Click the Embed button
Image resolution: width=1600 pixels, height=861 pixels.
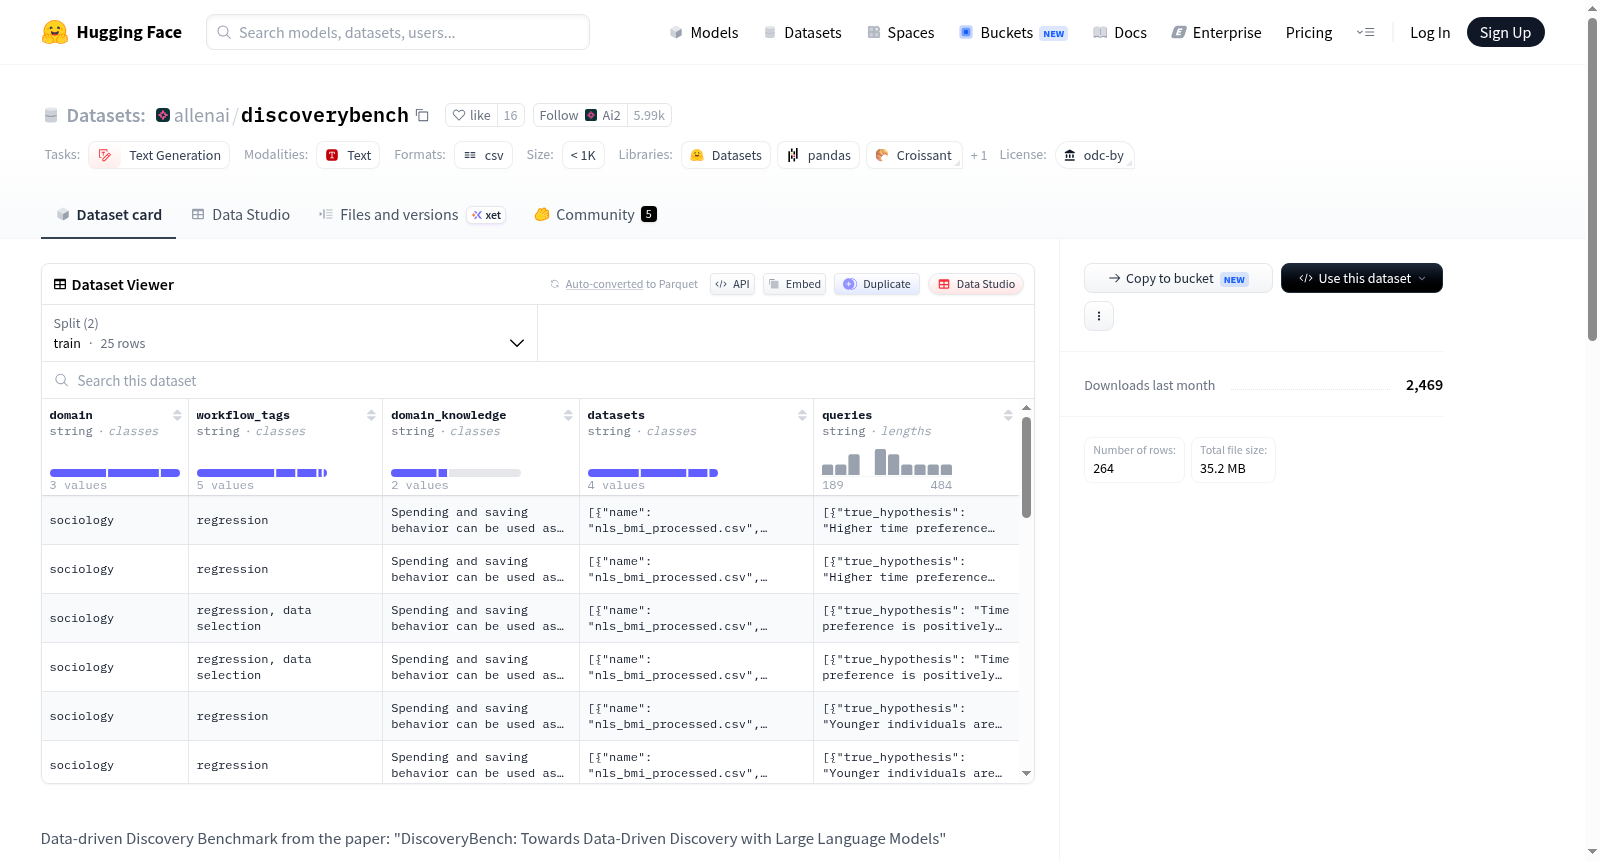[795, 284]
